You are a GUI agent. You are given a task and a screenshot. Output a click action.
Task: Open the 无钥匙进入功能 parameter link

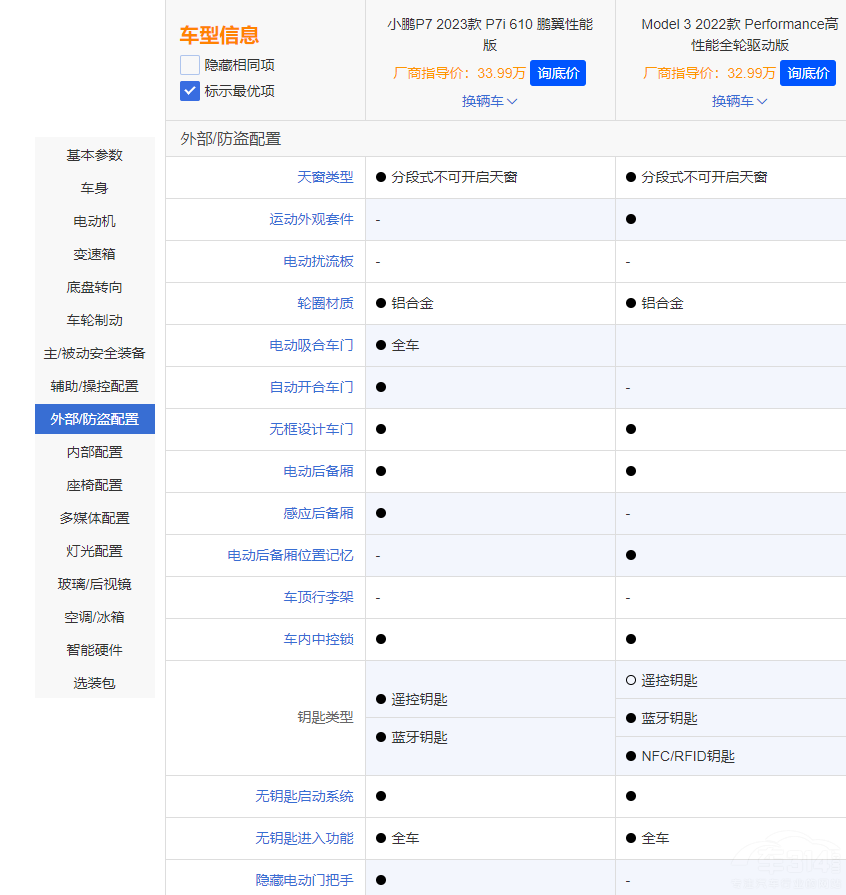pyautogui.click(x=304, y=838)
